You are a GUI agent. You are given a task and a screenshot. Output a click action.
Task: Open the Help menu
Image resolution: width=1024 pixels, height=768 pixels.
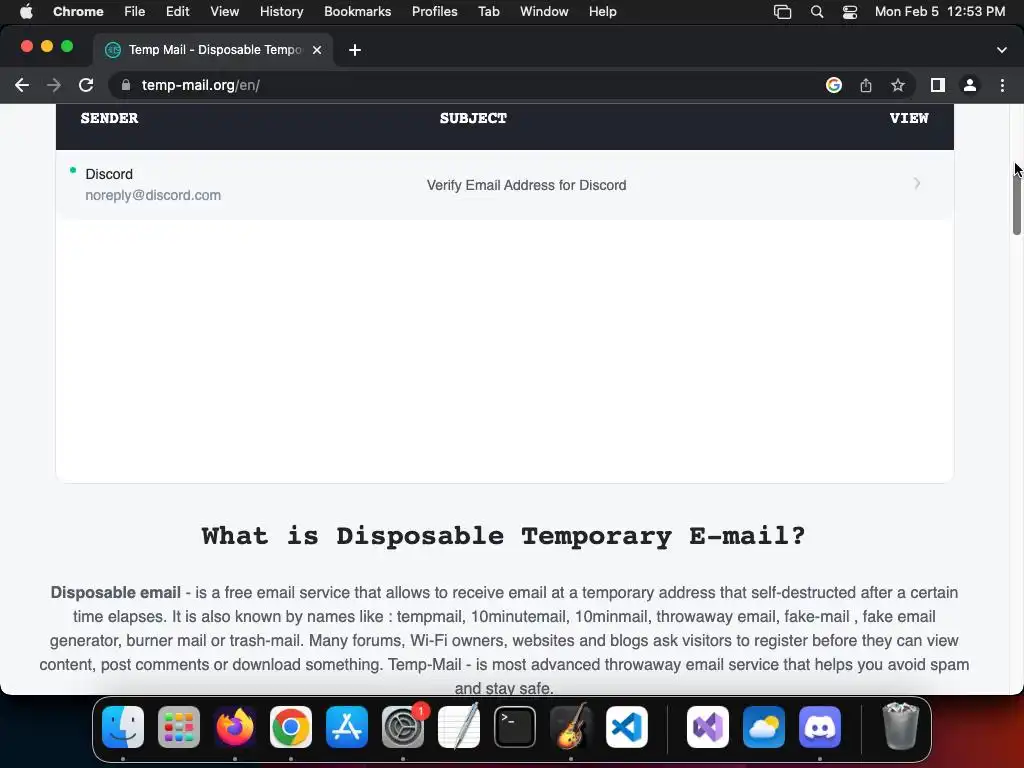click(602, 11)
